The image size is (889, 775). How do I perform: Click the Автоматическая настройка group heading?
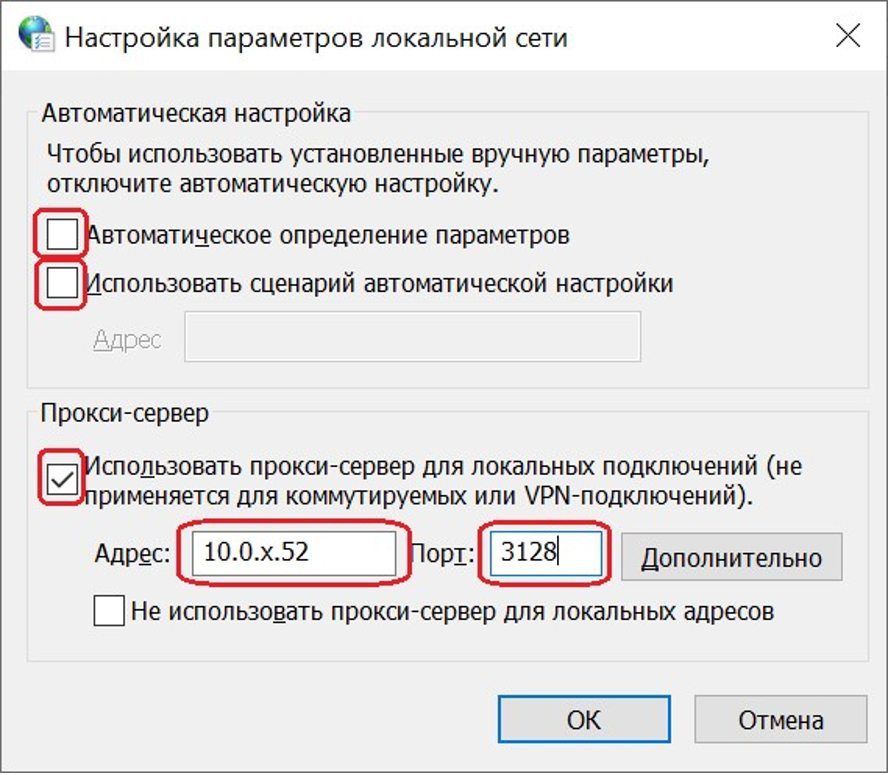click(196, 113)
